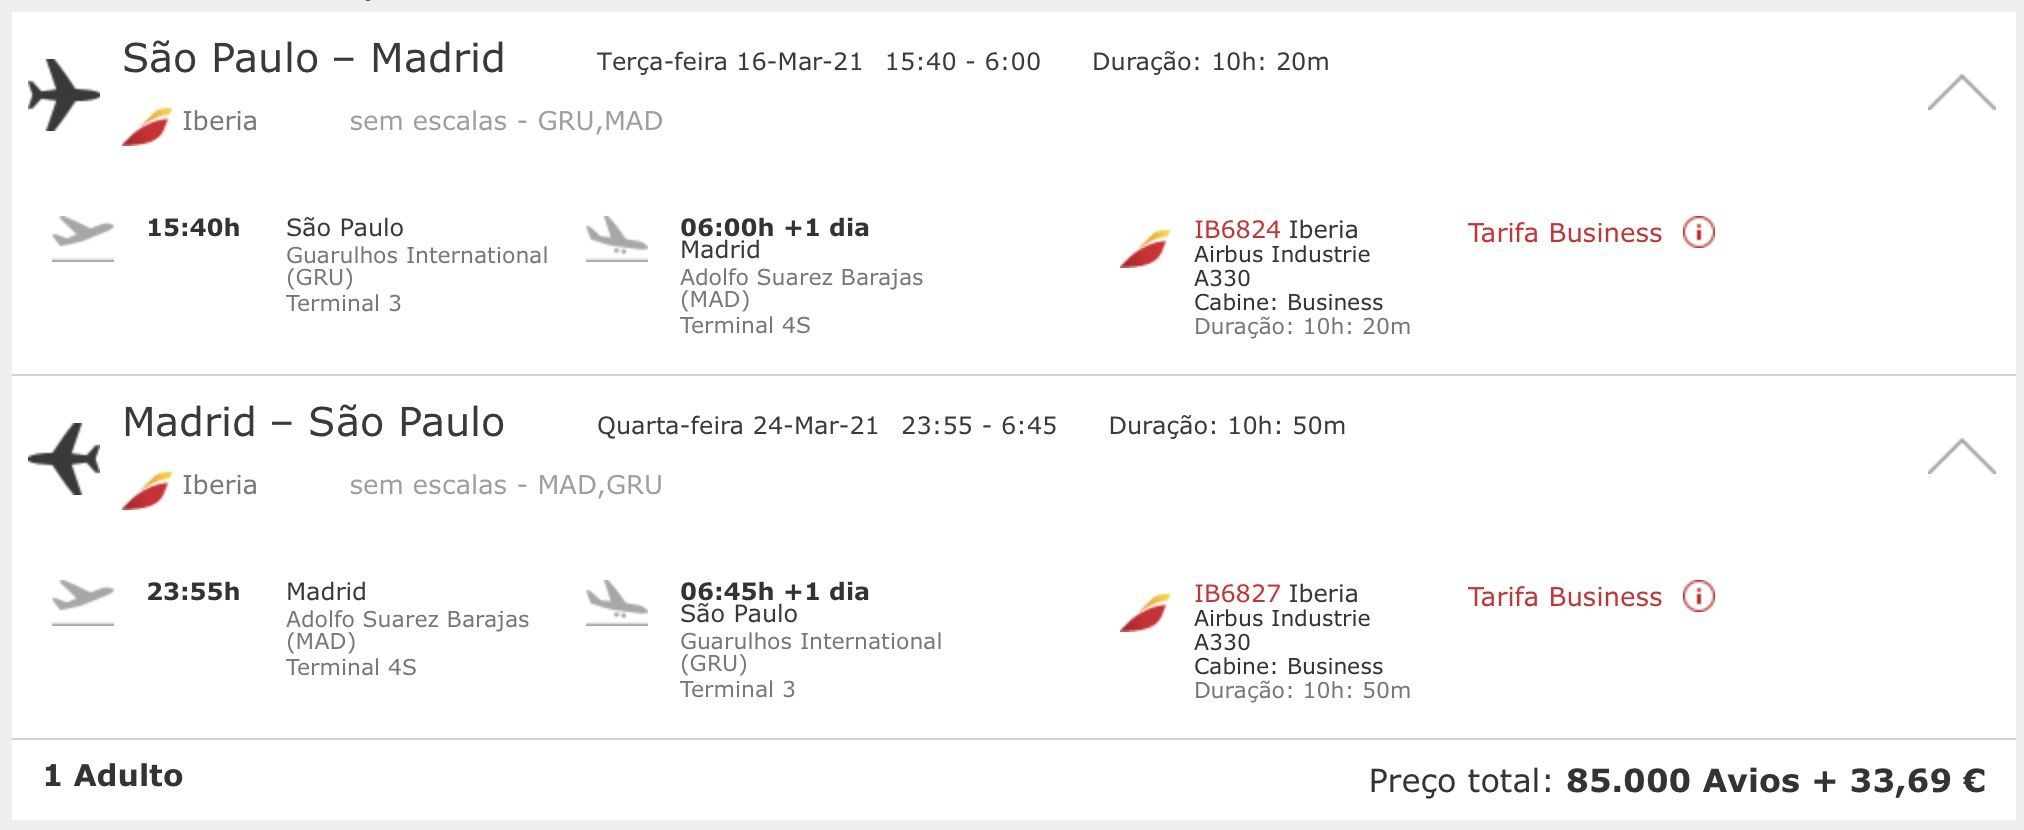Click the Iberia logo next to flight IB6824

pos(1145,249)
